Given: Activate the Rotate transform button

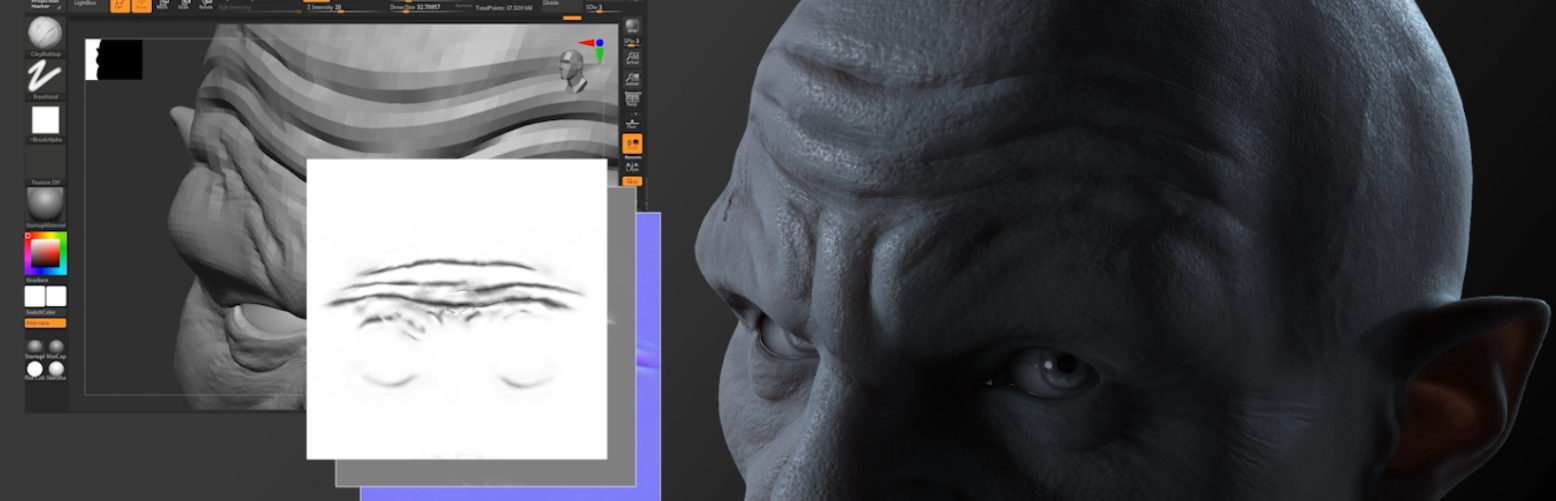Looking at the screenshot, I should 206,4.
